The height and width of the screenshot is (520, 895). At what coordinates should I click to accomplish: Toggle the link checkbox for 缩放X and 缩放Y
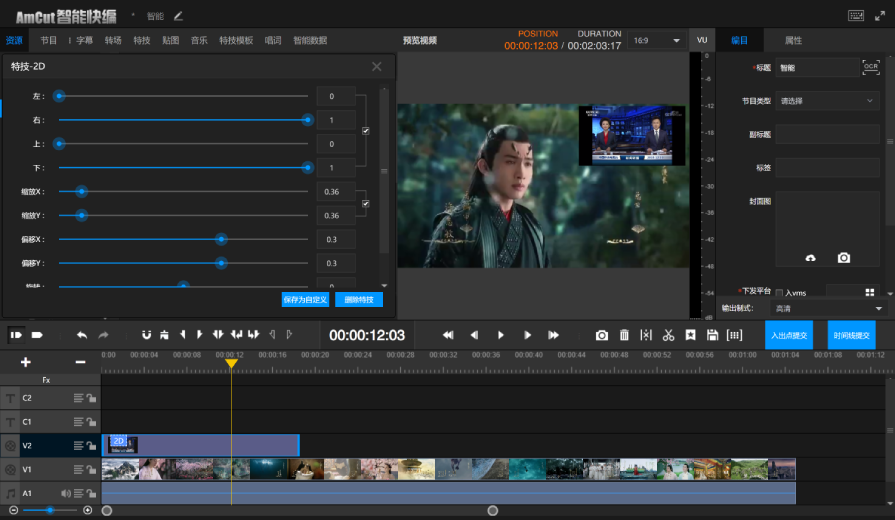[x=365, y=204]
